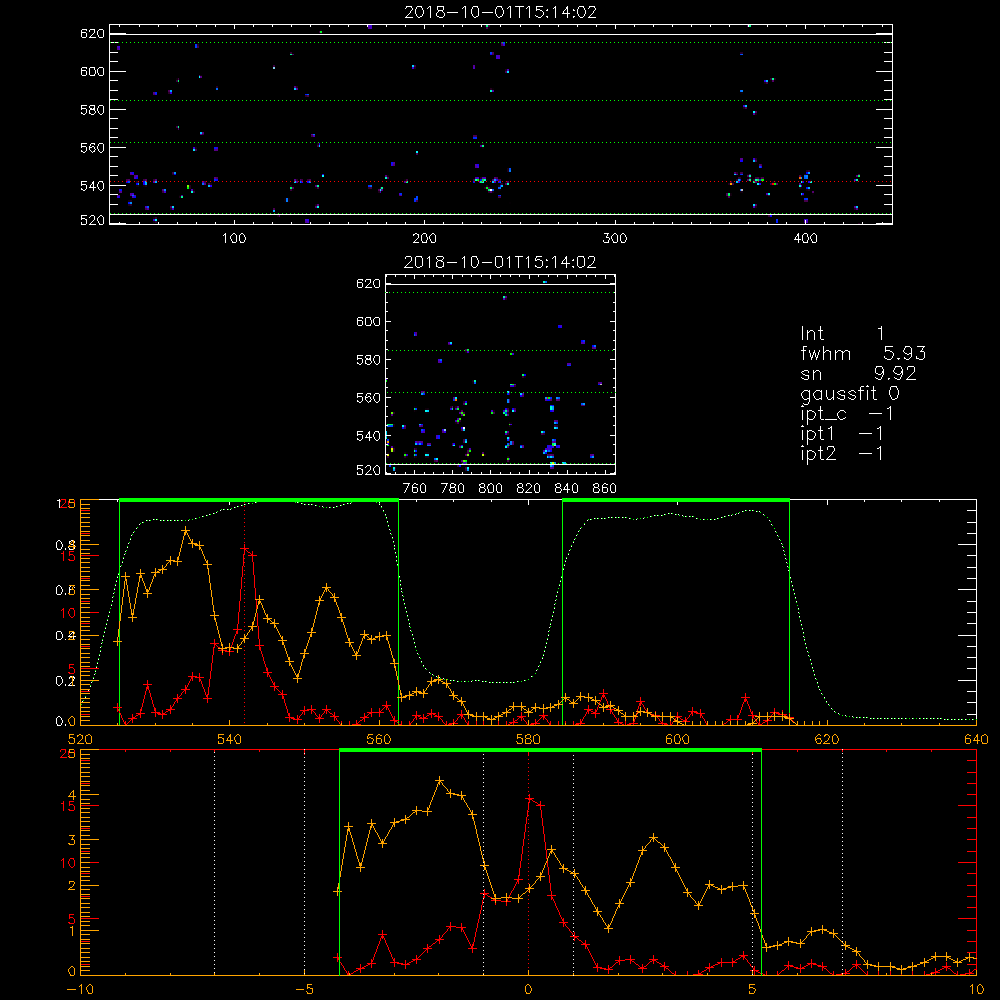Screen dimensions: 1000x1000
Task: Click x-axis label 100 on top plot
Action: coord(234,239)
